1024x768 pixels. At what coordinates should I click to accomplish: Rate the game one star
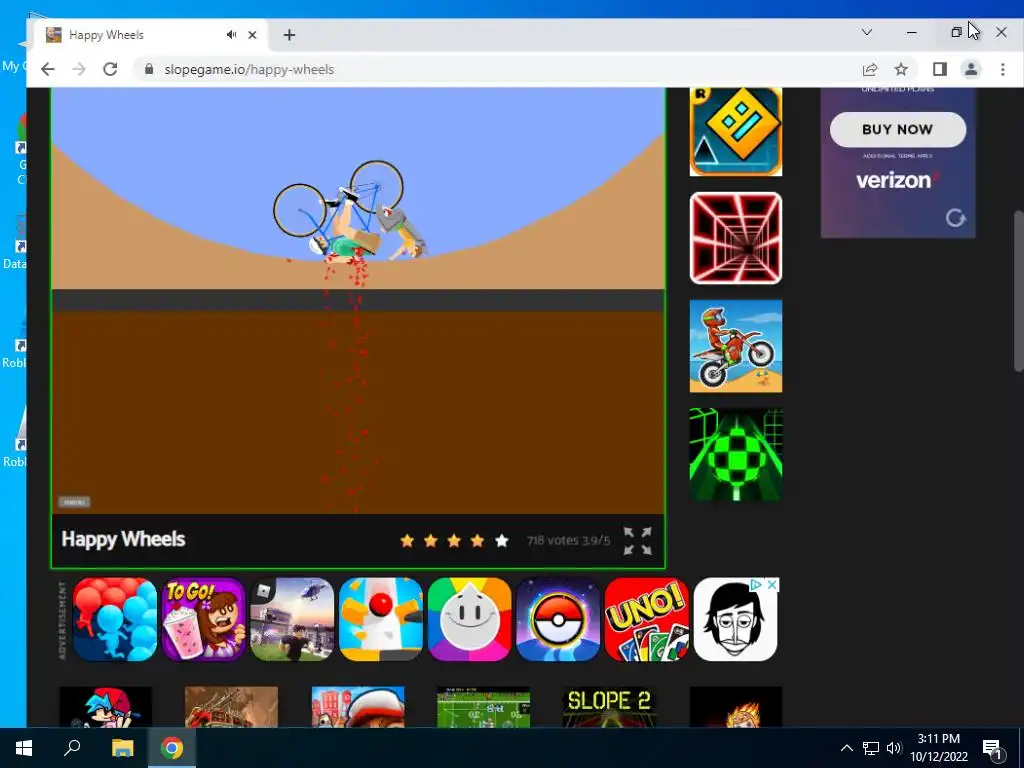407,541
